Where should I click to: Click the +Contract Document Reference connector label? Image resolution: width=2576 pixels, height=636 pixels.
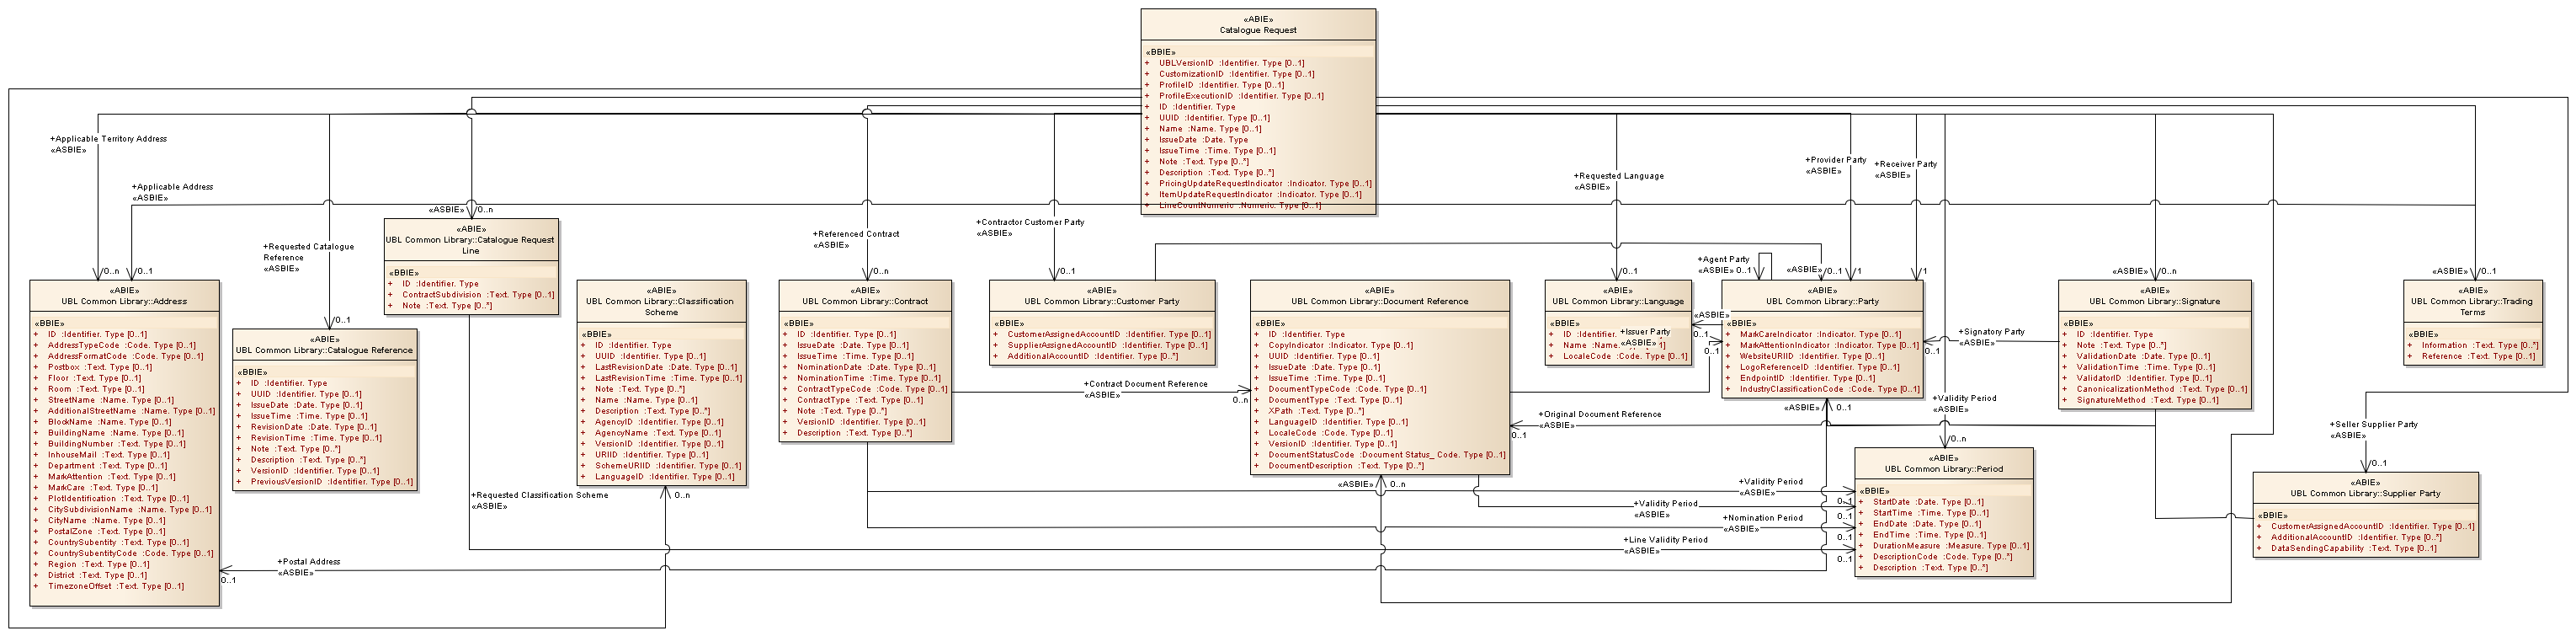[1146, 384]
